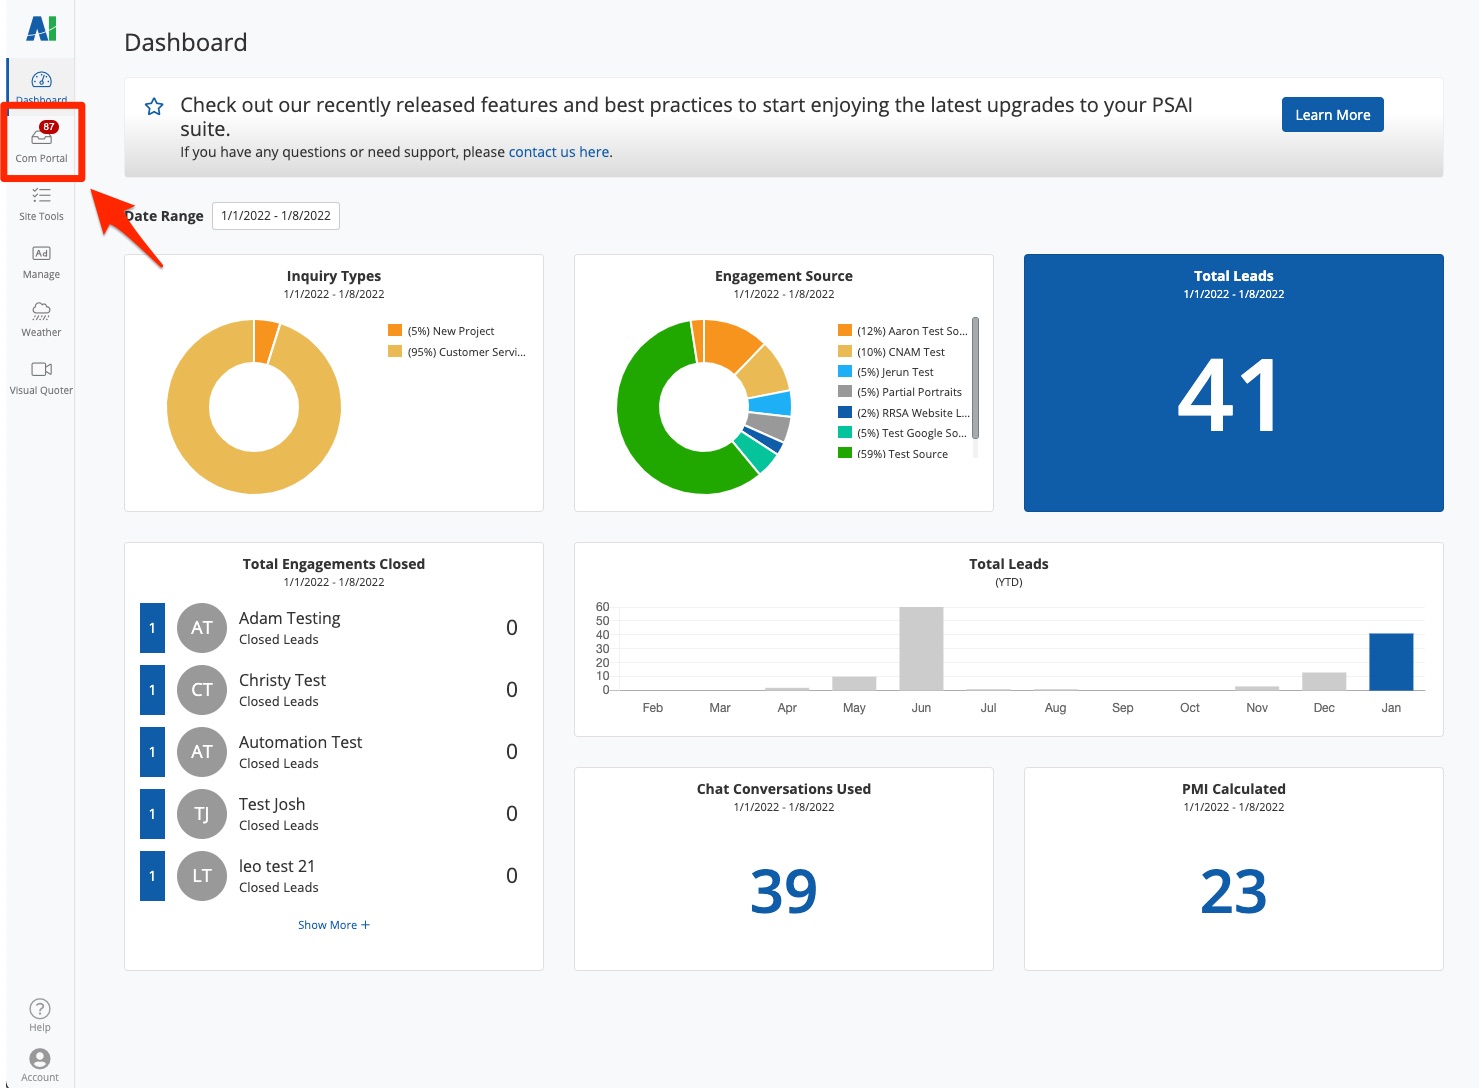Click the Learn More button
1479x1088 pixels.
pos(1332,115)
